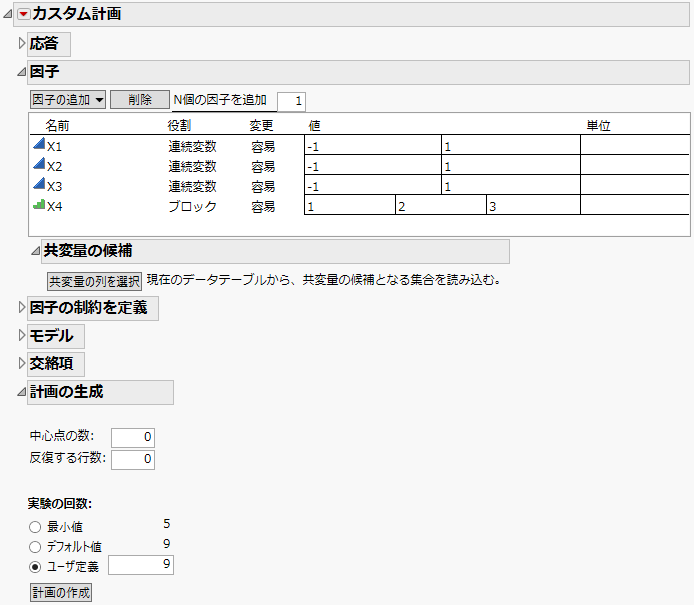The width and height of the screenshot is (694, 605).
Task: Click the blocking factor icon next to X4
Action: [x=39, y=204]
